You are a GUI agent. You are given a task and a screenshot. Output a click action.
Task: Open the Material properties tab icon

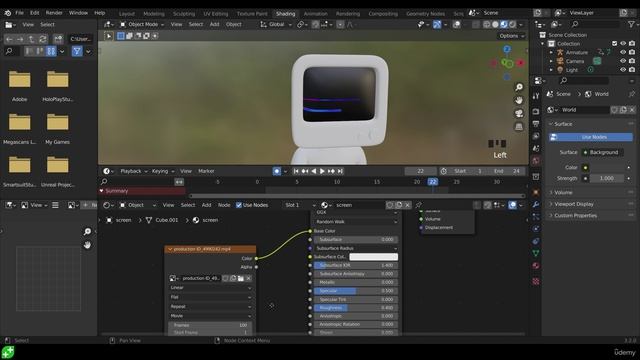pos(536,266)
